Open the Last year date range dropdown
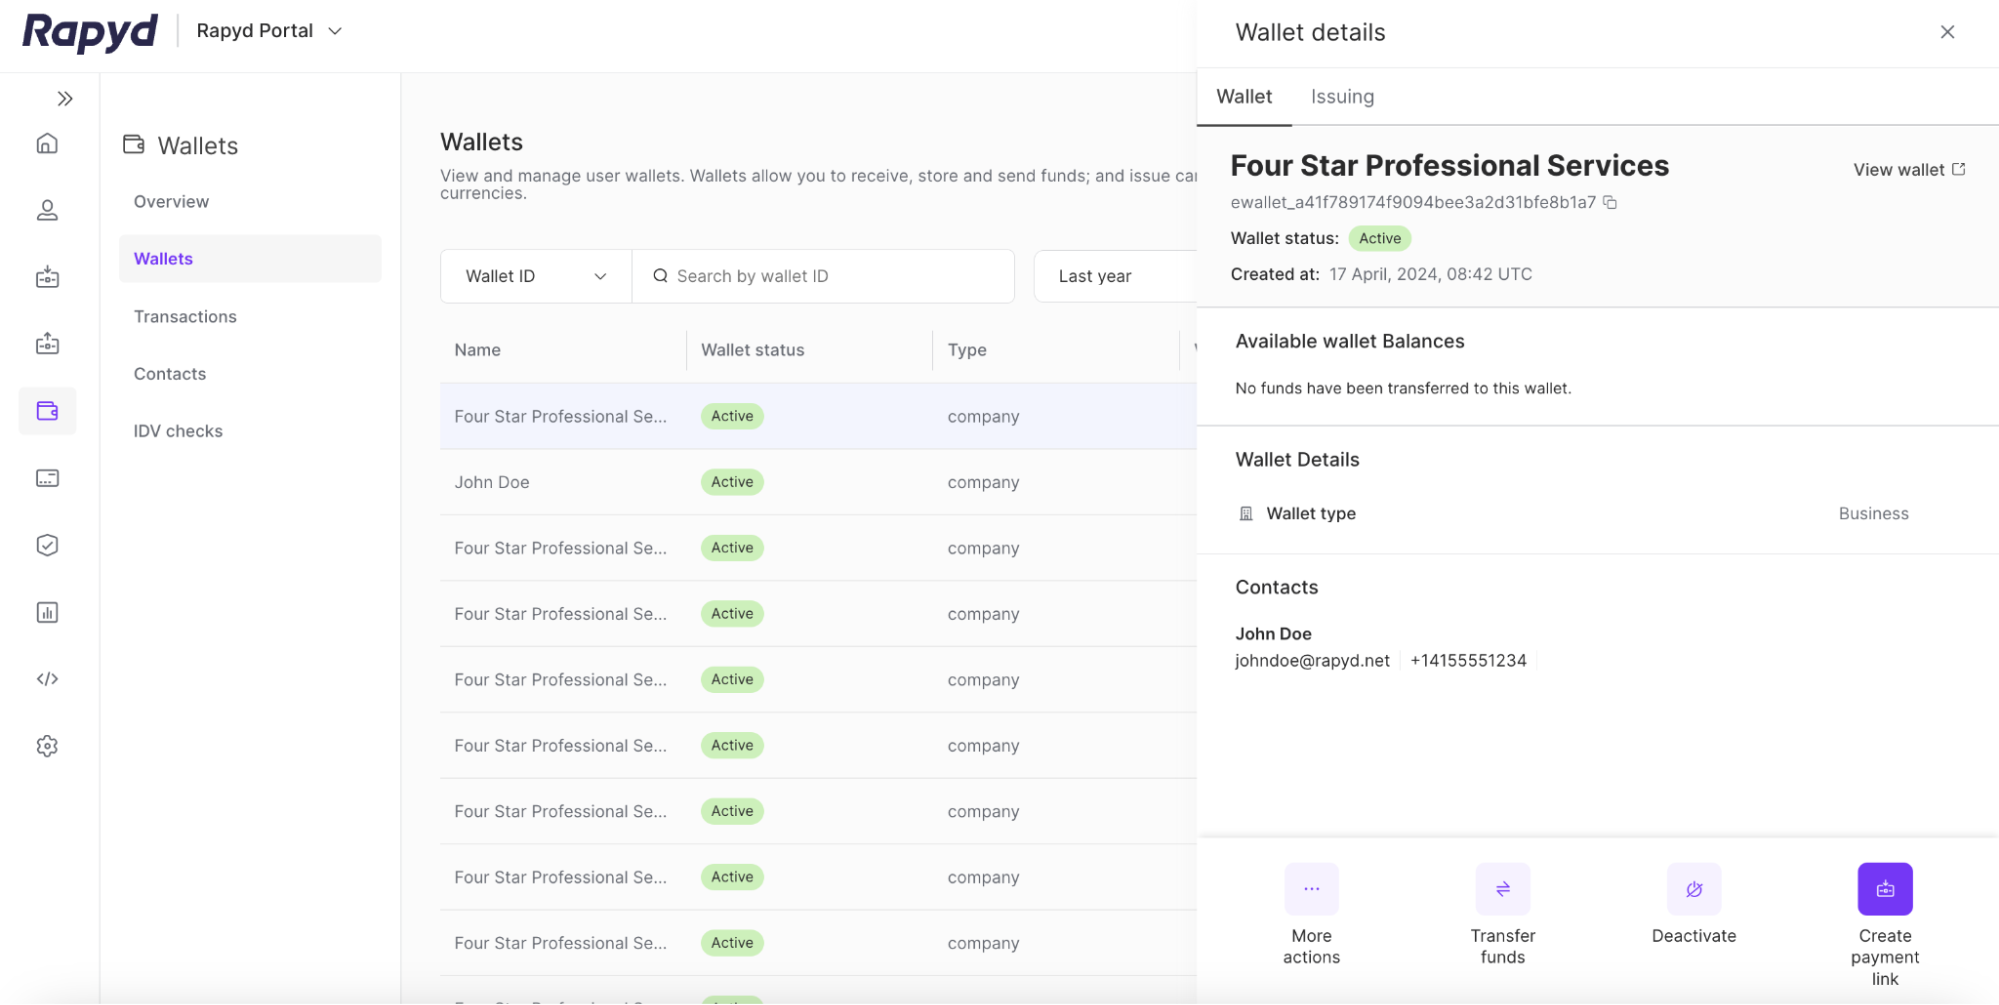This screenshot has height=1005, width=1999. coord(1110,276)
